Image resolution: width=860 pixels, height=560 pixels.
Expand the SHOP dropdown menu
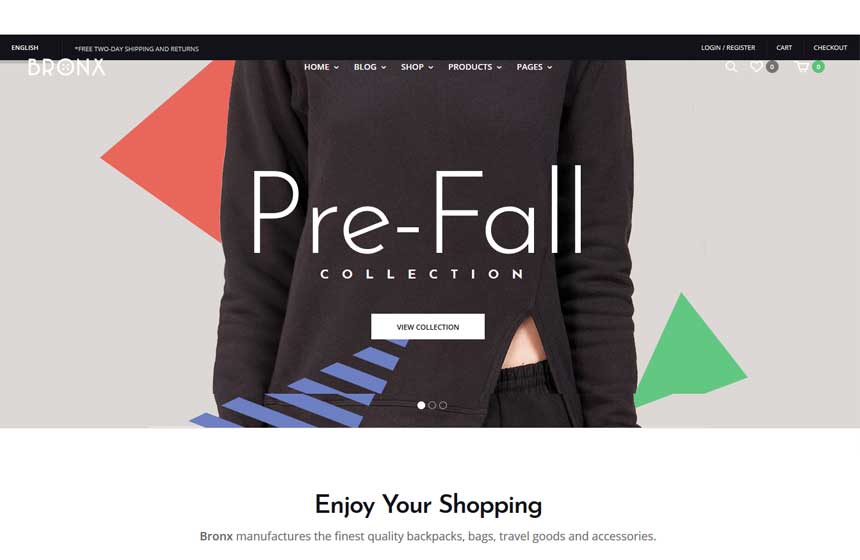click(417, 67)
